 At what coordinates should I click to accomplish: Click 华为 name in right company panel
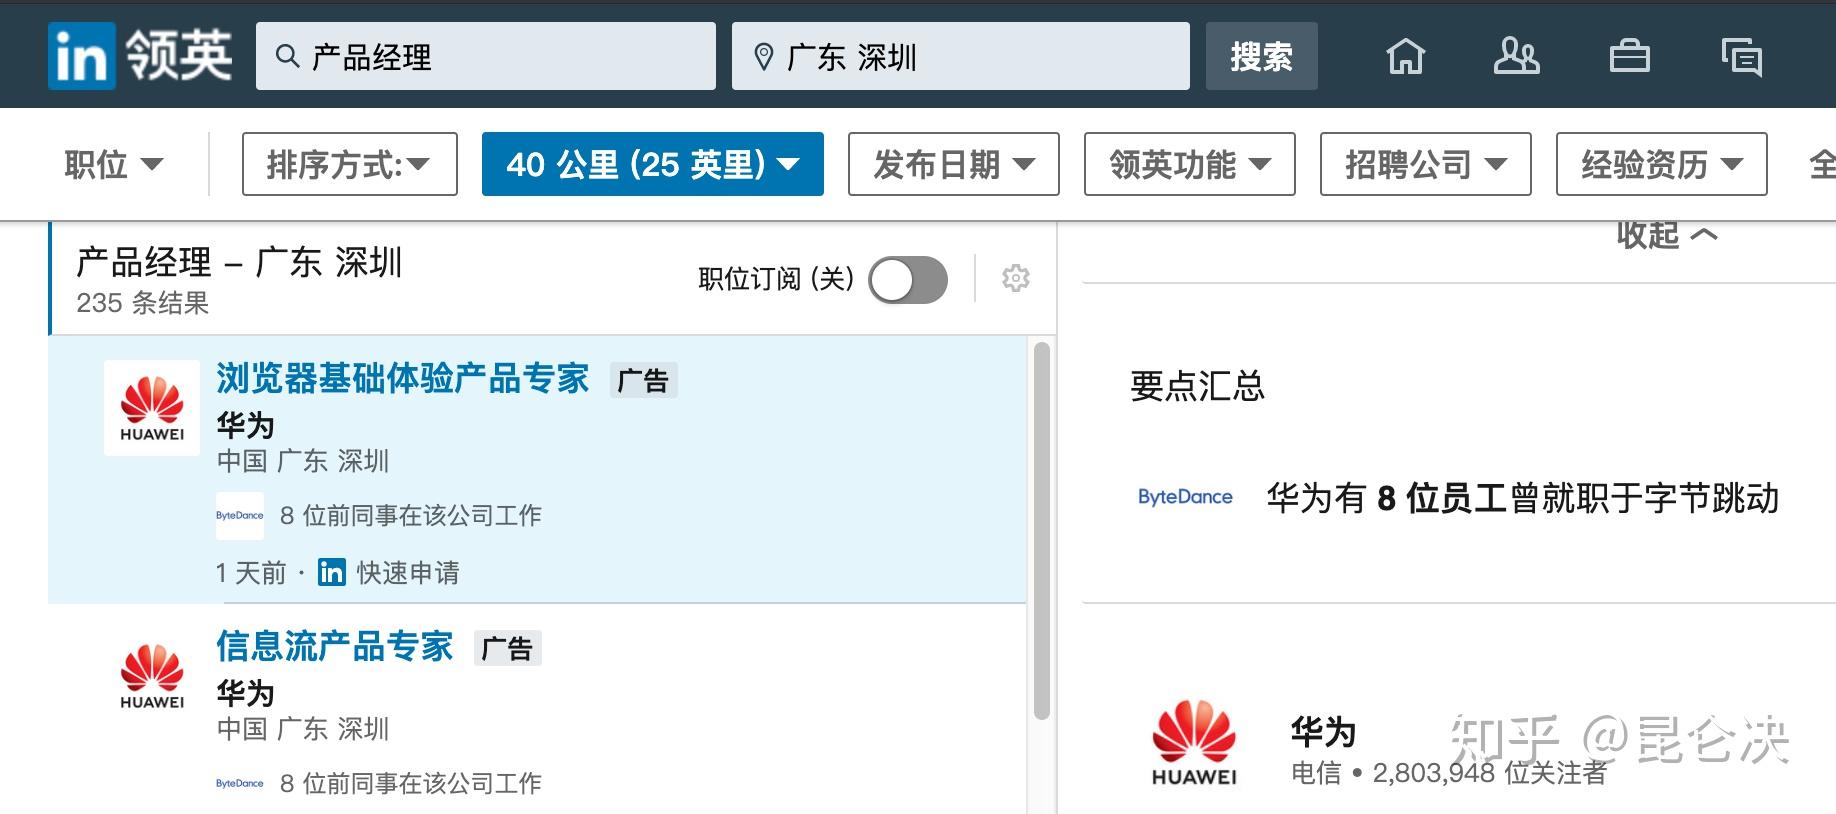1323,732
